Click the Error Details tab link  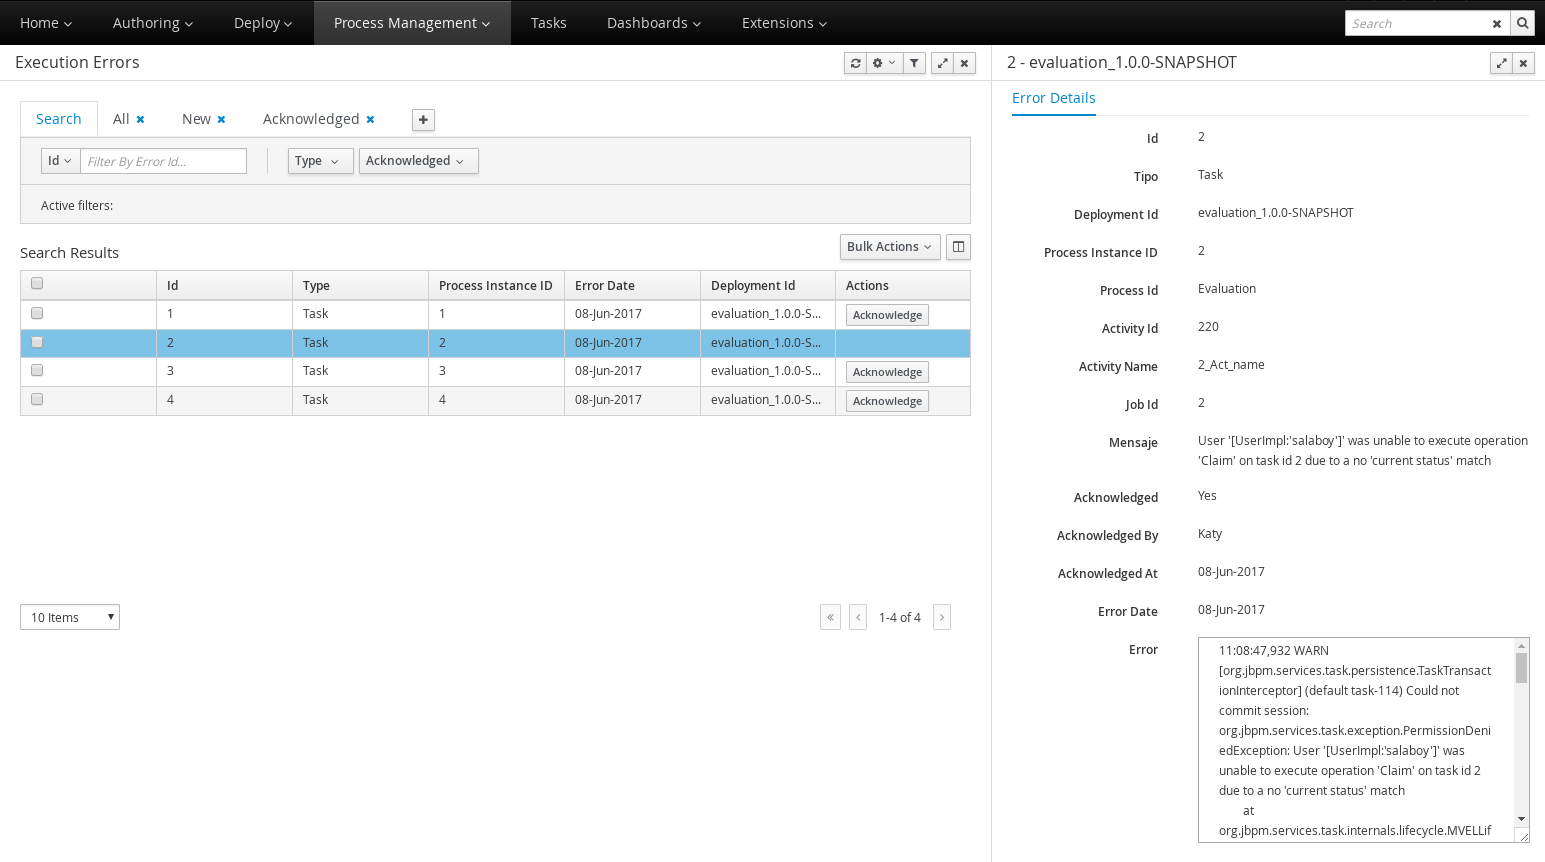(1053, 98)
